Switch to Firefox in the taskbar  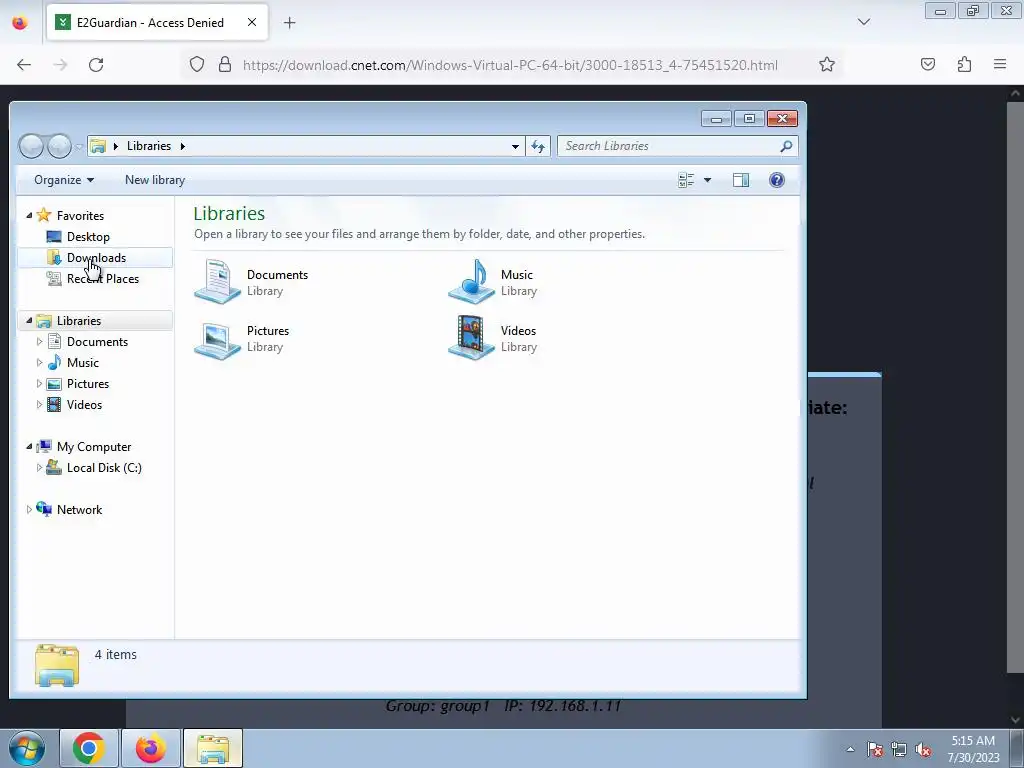coord(150,748)
